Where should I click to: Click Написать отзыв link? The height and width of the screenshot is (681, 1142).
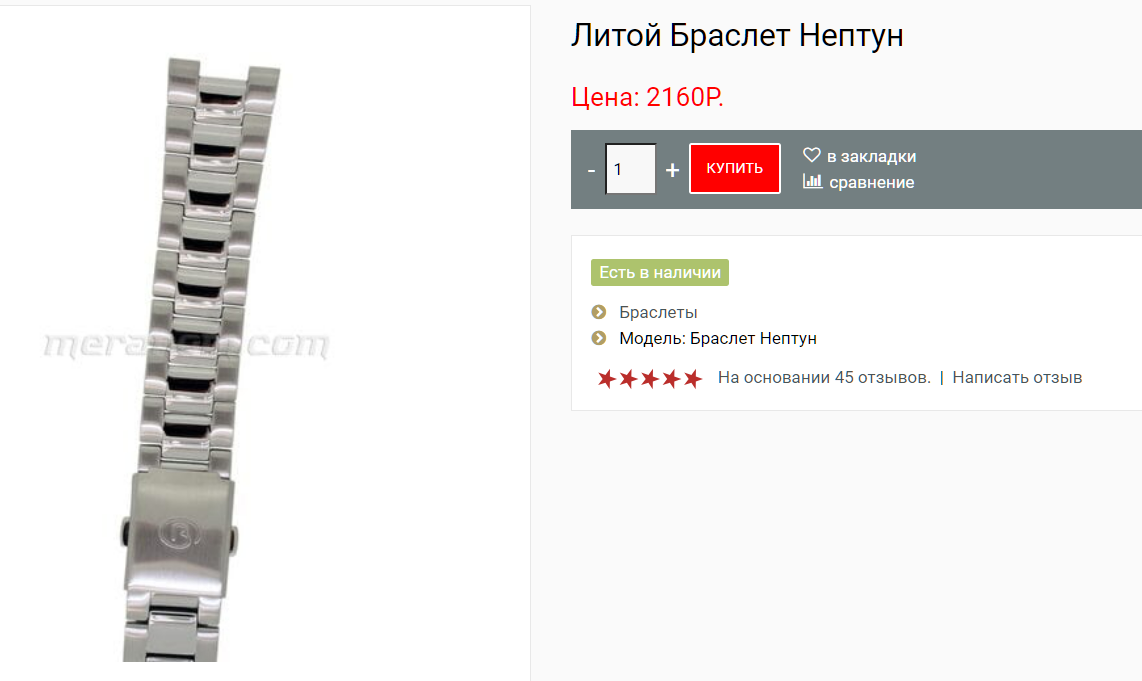1017,377
